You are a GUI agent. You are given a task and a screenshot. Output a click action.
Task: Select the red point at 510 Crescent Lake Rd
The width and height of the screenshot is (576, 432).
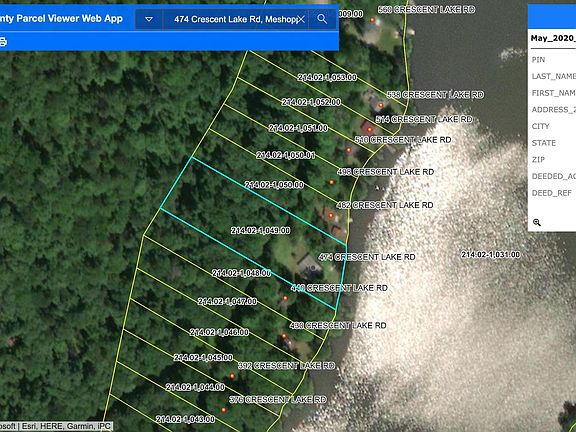(349, 150)
